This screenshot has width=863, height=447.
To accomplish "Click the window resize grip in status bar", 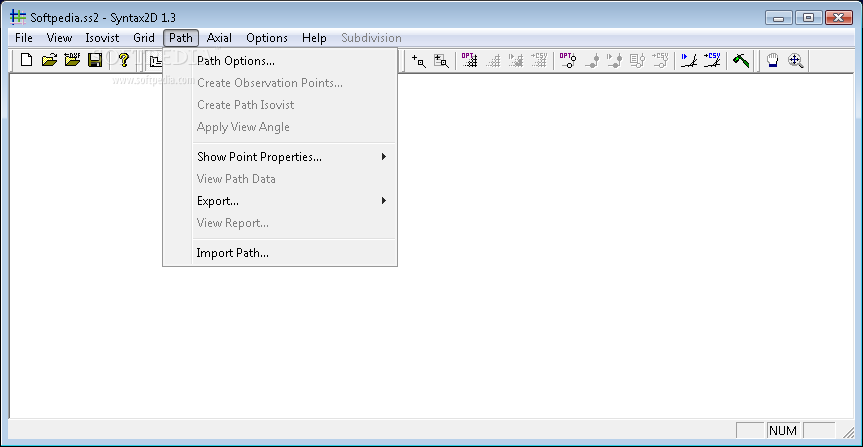I will click(849, 432).
